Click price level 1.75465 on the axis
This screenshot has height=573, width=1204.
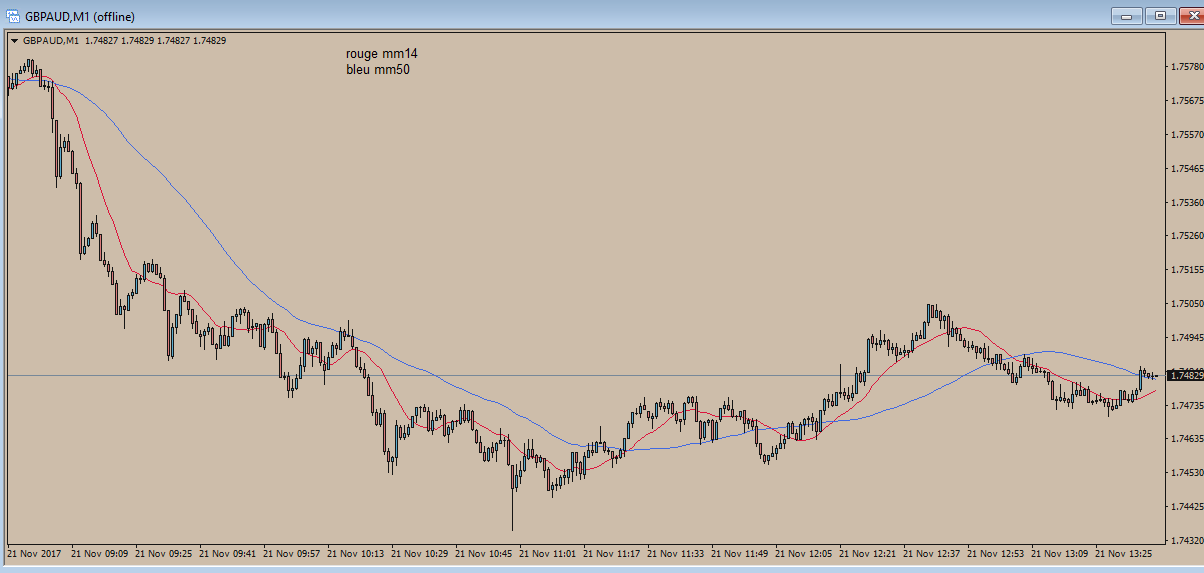1185,169
